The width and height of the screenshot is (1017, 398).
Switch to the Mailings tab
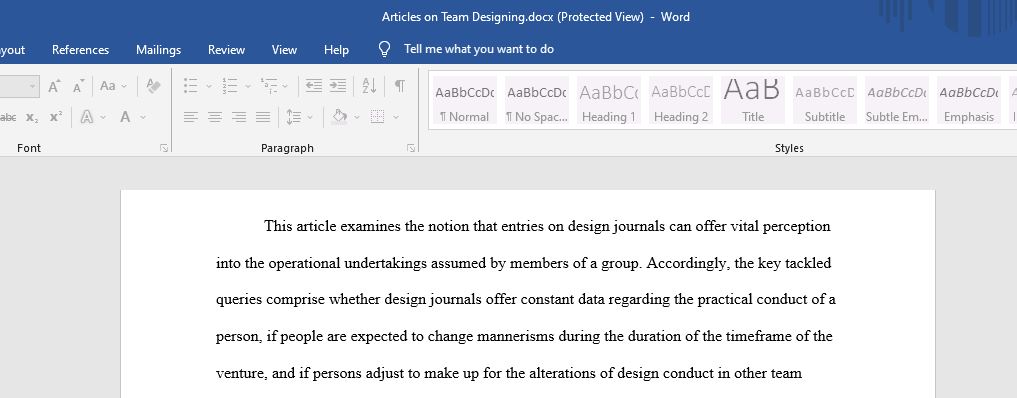point(158,50)
